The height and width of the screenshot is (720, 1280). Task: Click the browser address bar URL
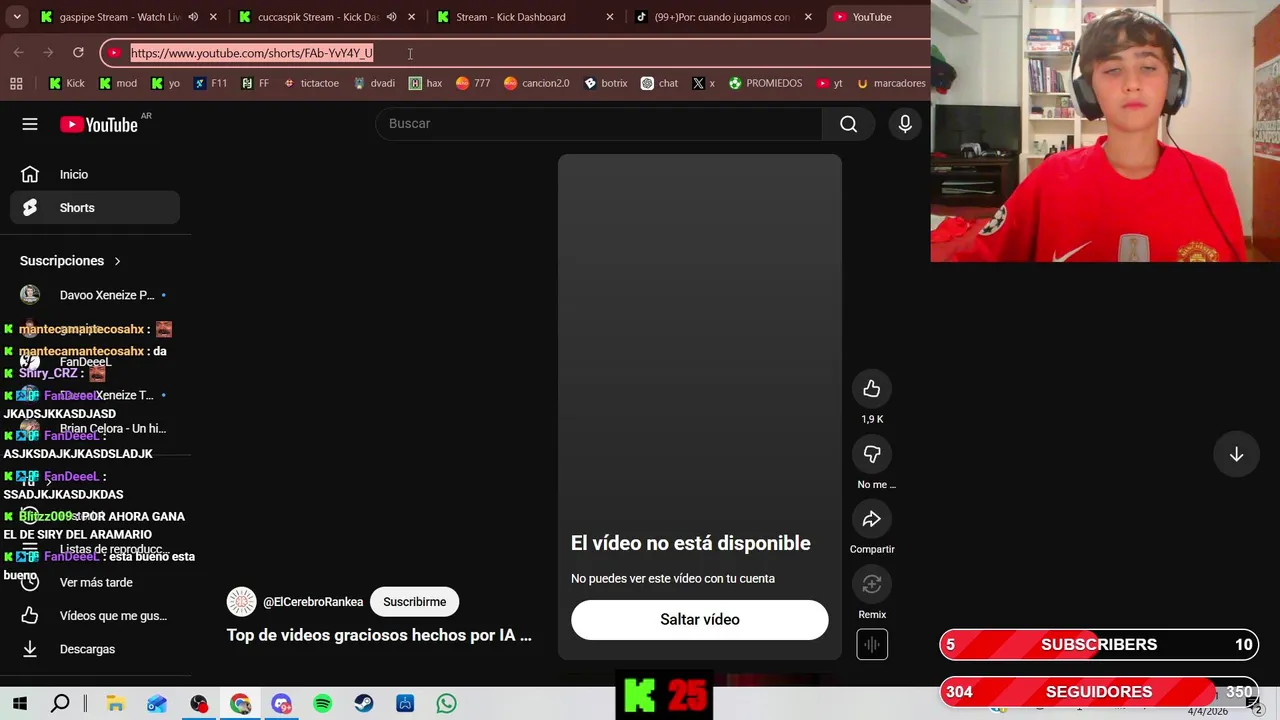point(252,53)
